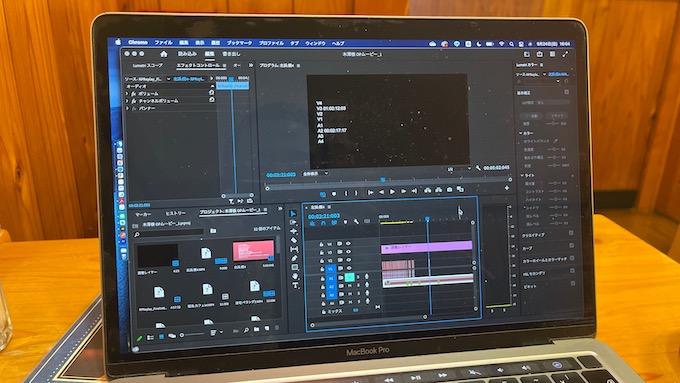This screenshot has width=680, height=383.
Task: Choose the Pen tool in toolbar
Action: 294,259
